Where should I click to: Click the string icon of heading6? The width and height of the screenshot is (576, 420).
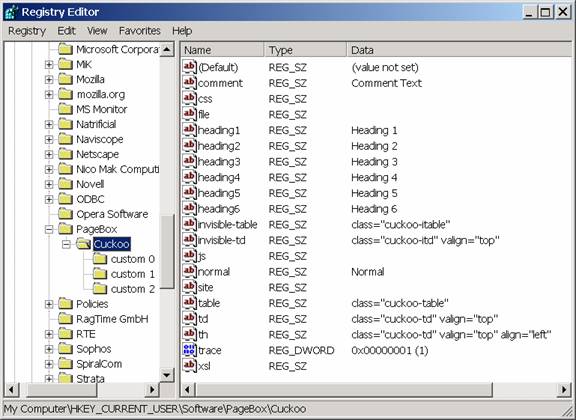click(x=190, y=208)
